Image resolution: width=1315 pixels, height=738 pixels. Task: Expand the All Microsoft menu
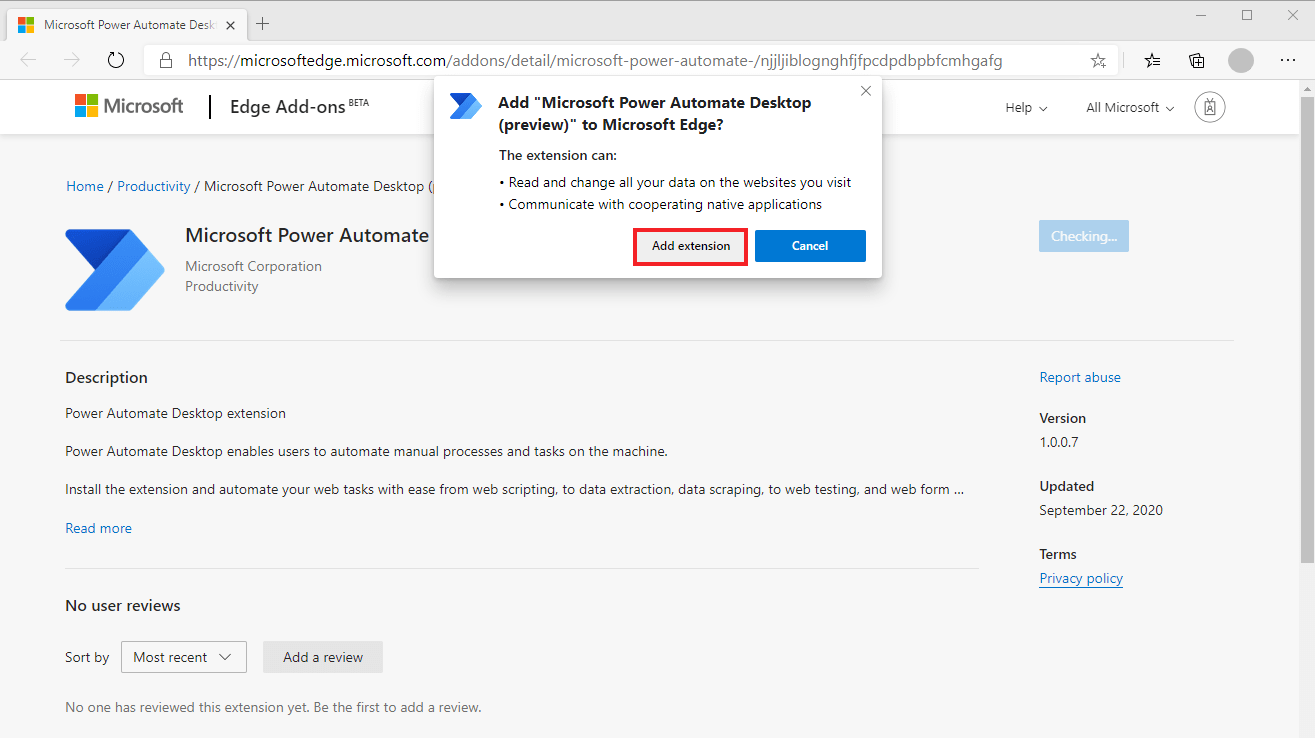pos(1128,107)
